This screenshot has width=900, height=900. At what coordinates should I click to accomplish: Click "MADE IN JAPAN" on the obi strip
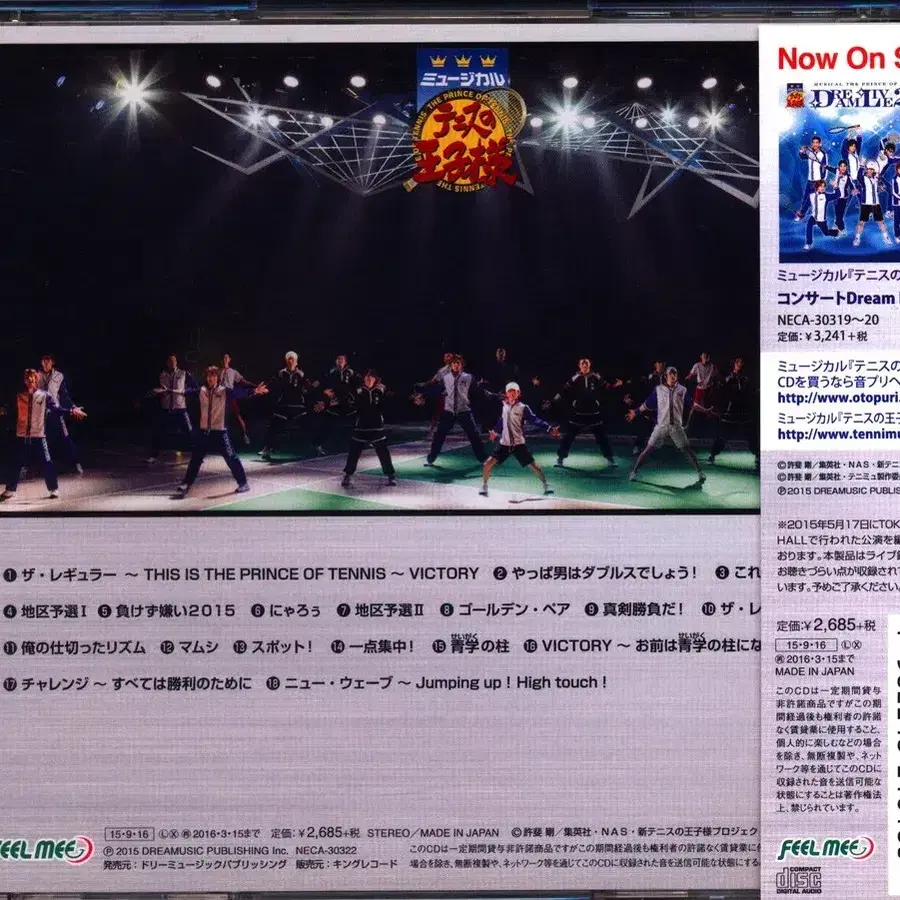click(814, 671)
